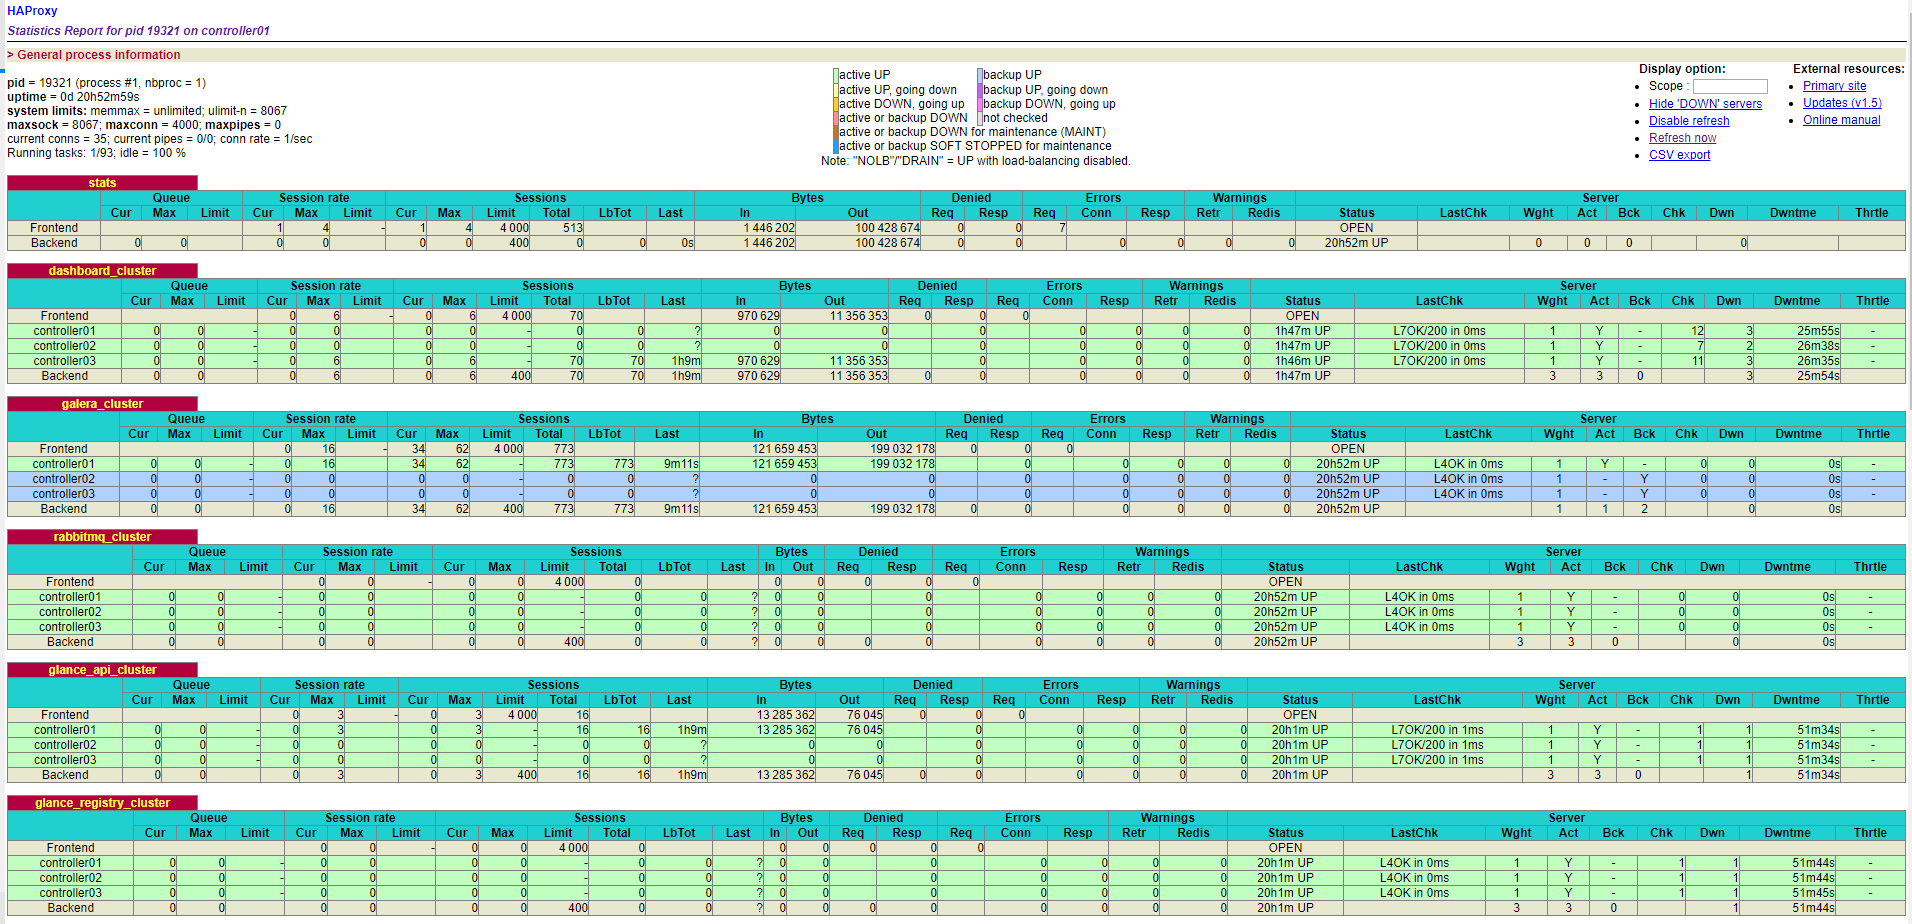This screenshot has width=1912, height=924.
Task: Select controller03 in the rabbitmq_cluster table
Action: click(x=70, y=627)
